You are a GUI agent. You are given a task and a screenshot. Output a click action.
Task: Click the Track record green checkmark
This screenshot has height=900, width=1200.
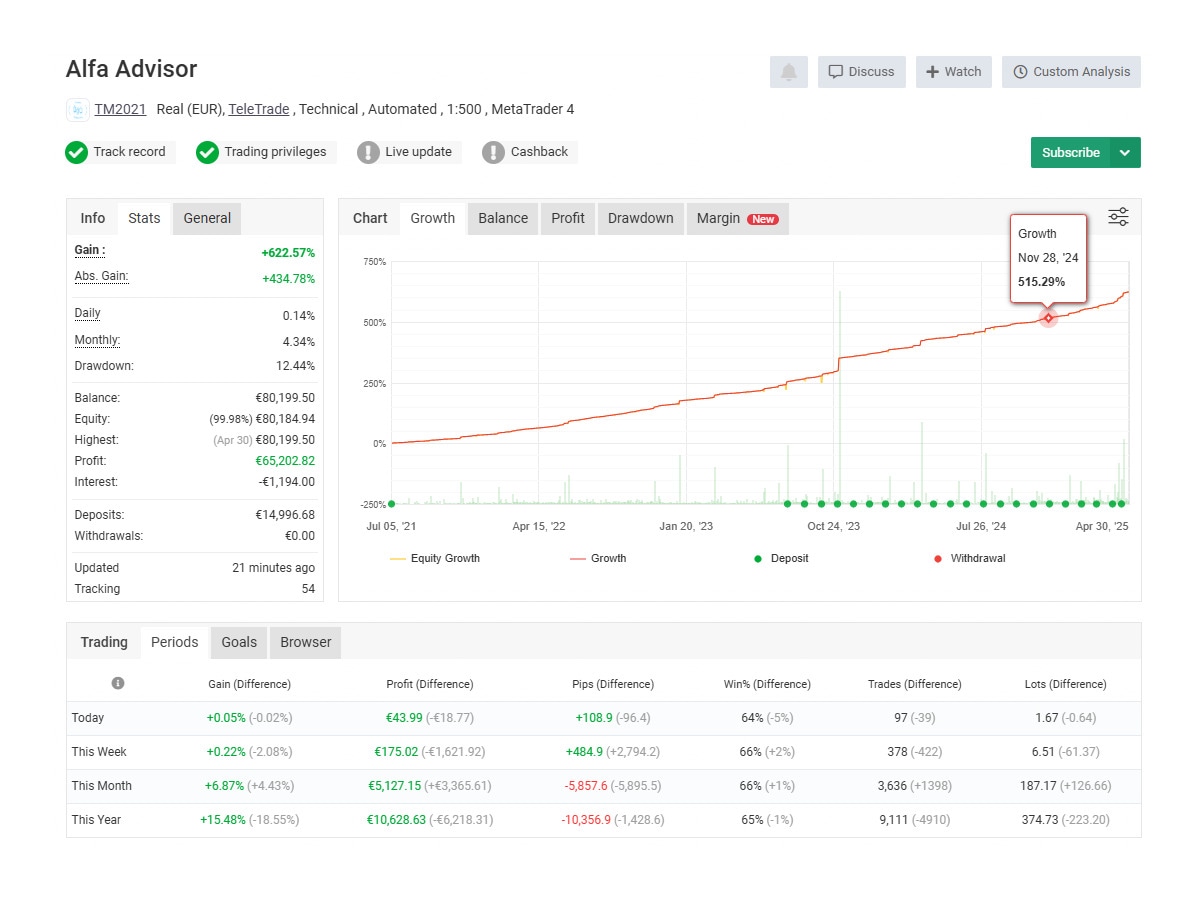tap(76, 152)
